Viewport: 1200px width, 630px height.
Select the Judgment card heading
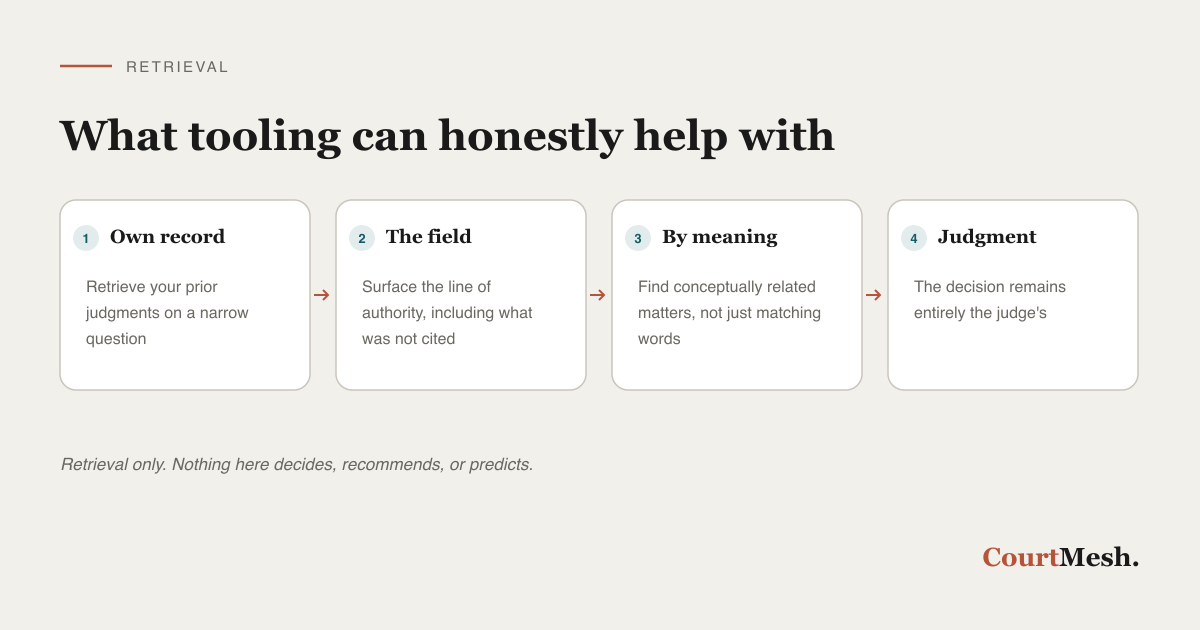point(987,237)
